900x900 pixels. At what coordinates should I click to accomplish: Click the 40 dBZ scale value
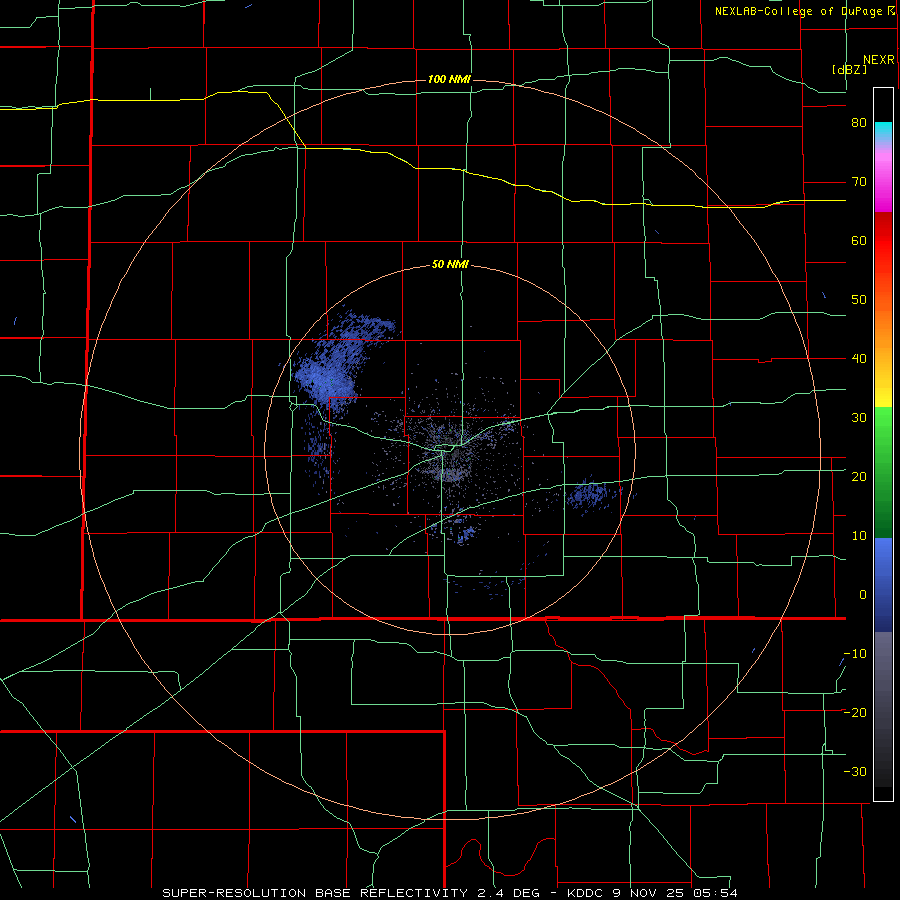pyautogui.click(x=859, y=359)
